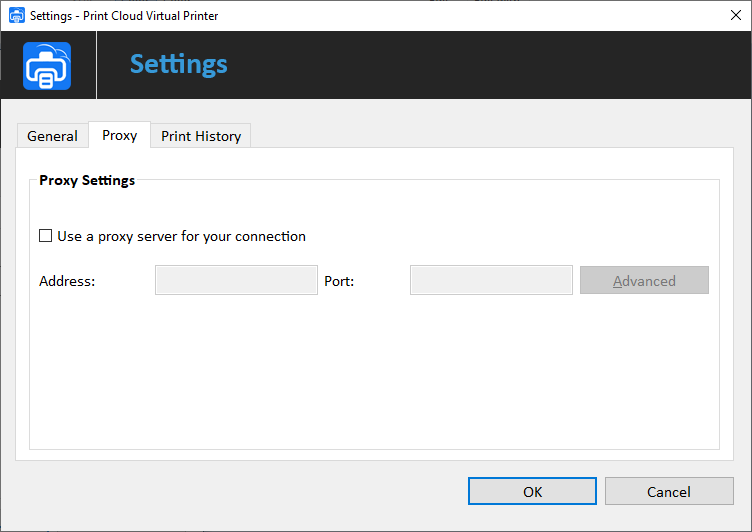Switch to the General tab
This screenshot has height=532, width=752.
tap(52, 136)
